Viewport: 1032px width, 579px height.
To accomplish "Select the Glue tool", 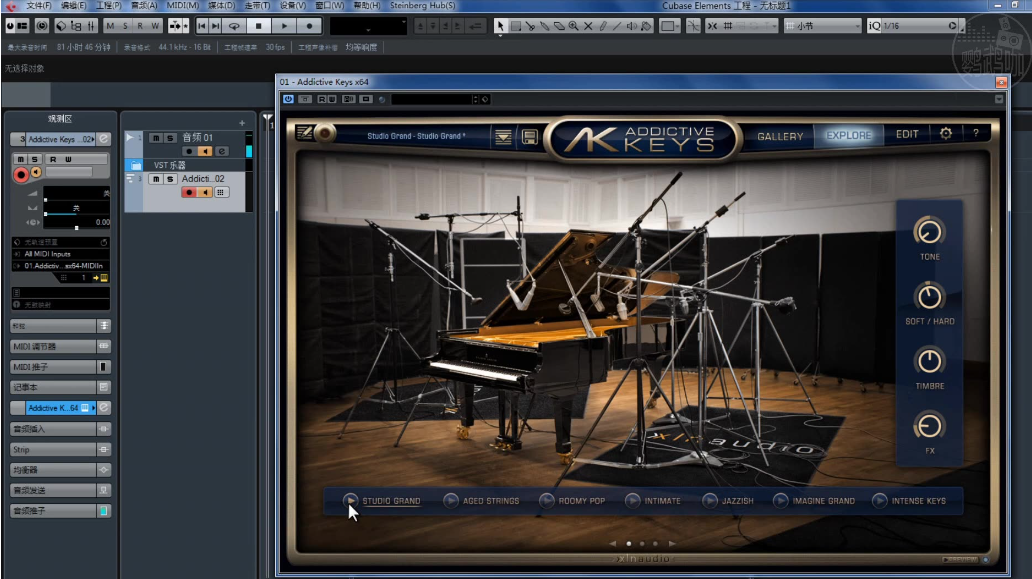I will coord(544,26).
